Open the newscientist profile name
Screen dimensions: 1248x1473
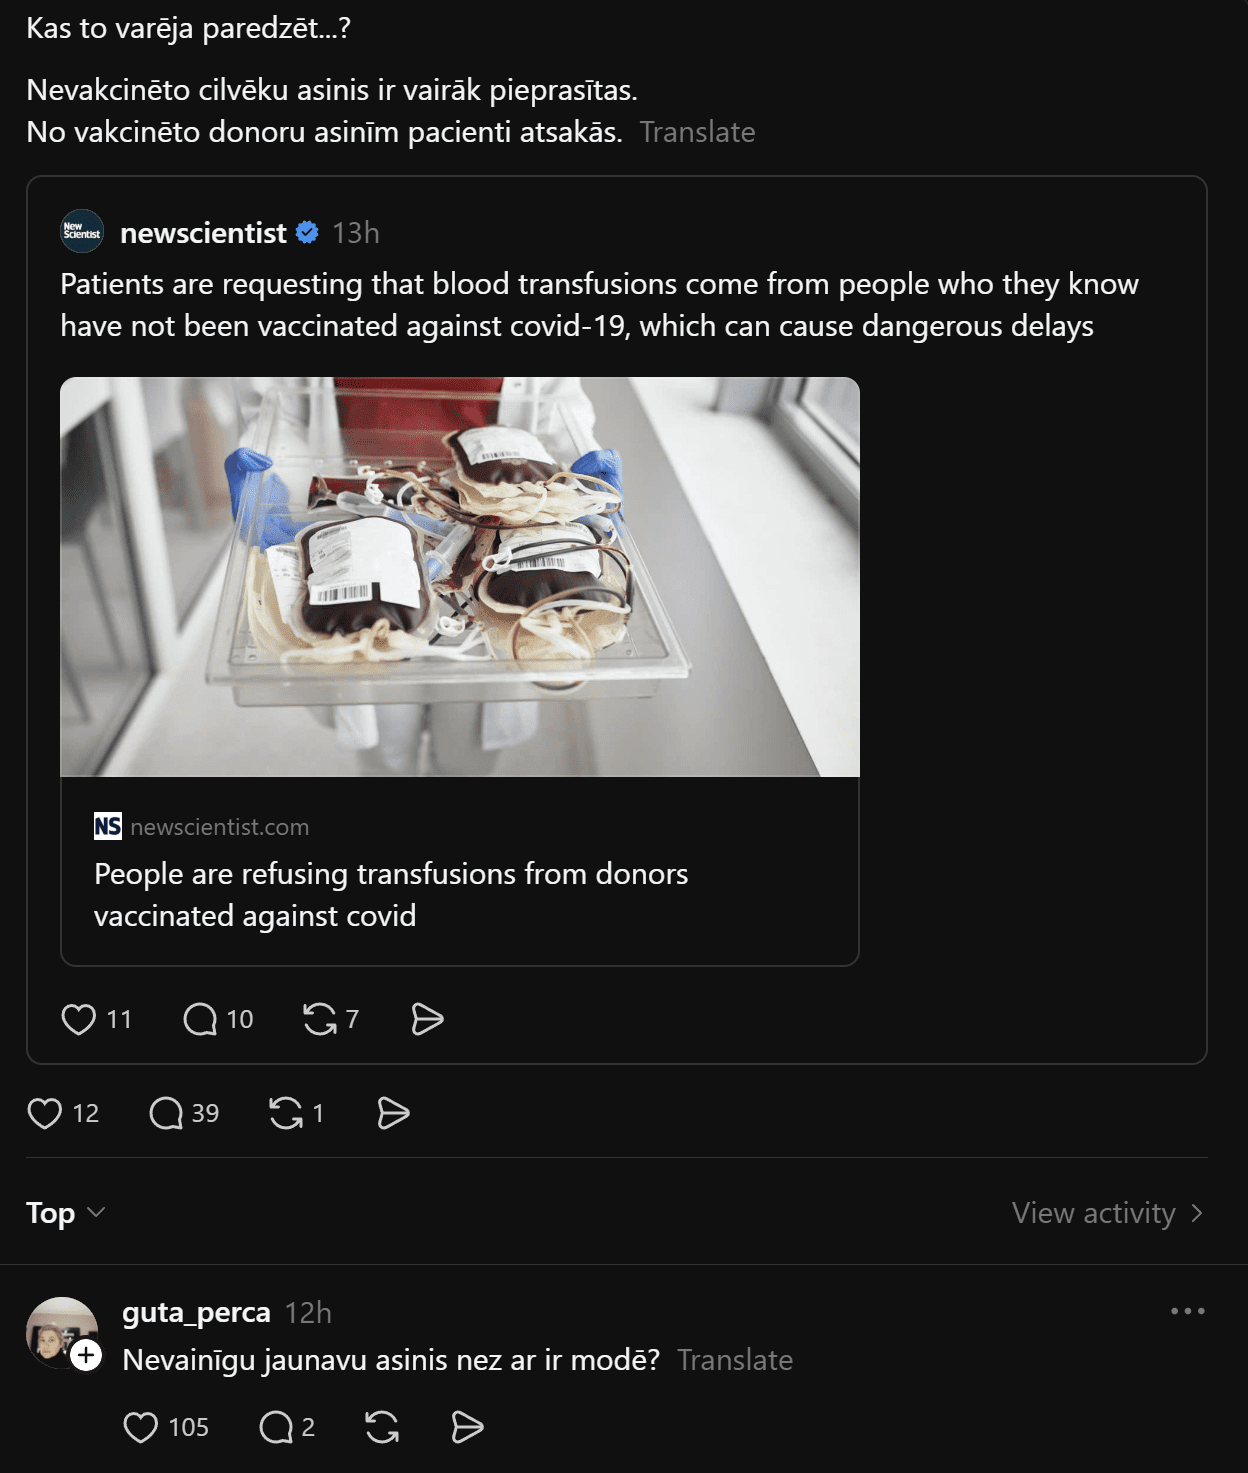pyautogui.click(x=203, y=233)
